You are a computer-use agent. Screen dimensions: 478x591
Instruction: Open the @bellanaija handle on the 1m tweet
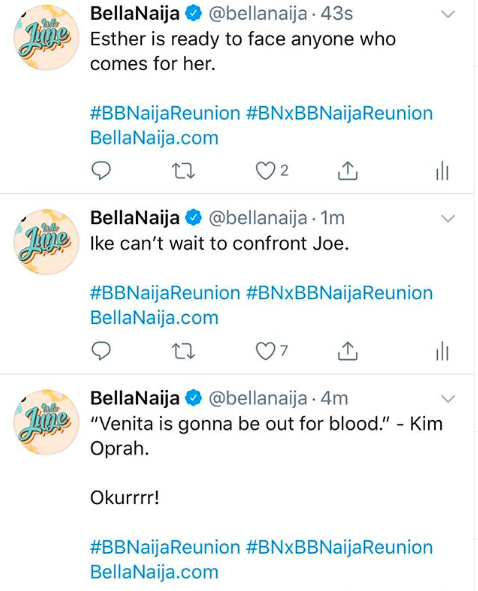[258, 218]
